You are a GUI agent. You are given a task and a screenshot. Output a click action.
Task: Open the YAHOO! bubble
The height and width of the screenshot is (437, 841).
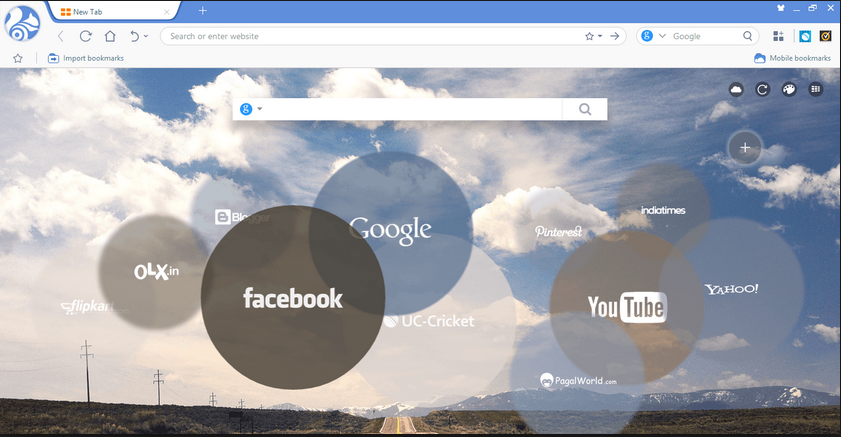(x=732, y=290)
